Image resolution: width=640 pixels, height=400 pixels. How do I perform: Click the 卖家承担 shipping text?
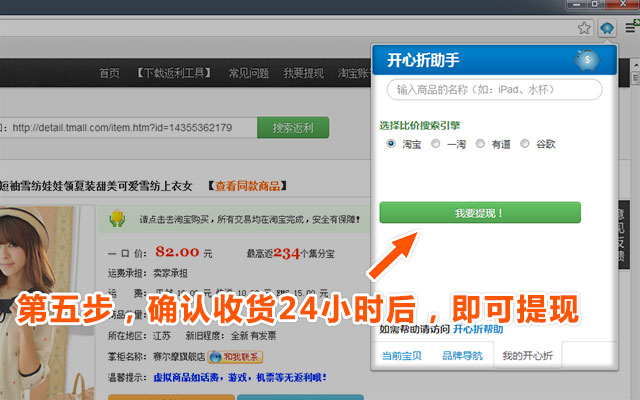coord(170,273)
